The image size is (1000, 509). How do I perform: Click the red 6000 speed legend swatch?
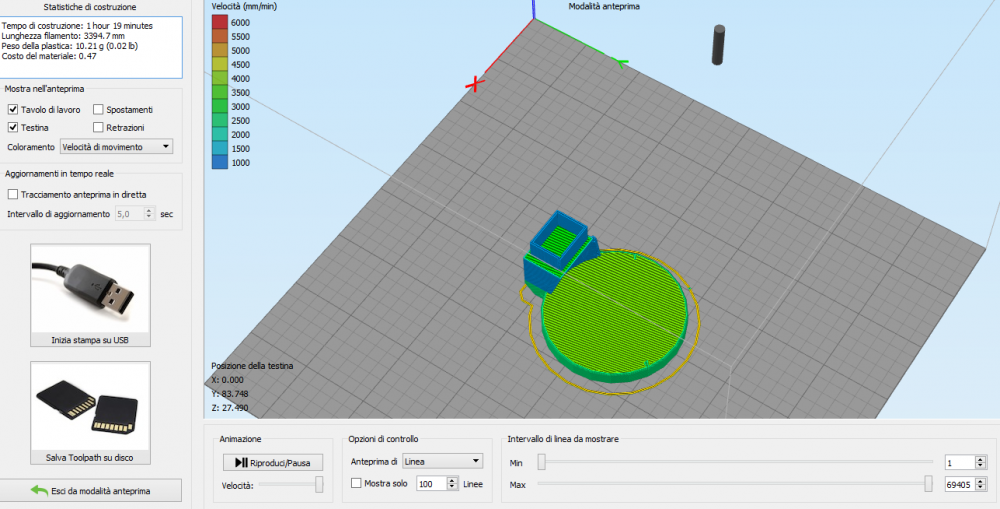coord(220,22)
